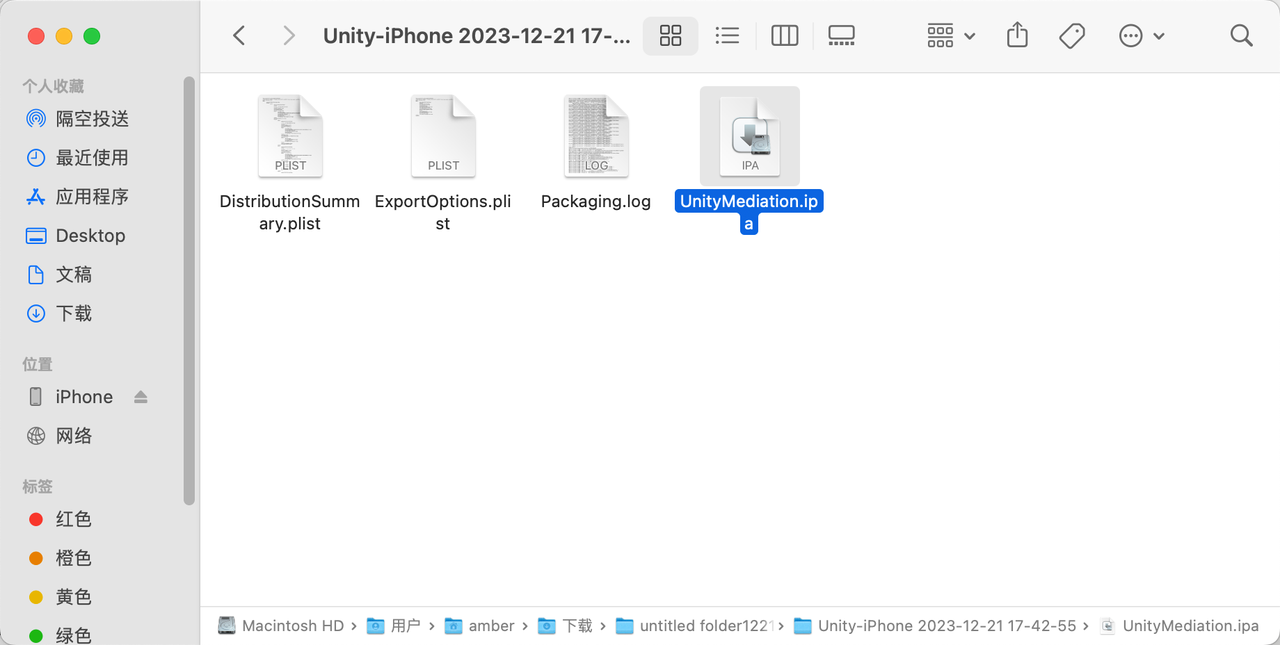Click UnityMediation.ipa in path bar
The height and width of the screenshot is (645, 1280).
(1179, 626)
